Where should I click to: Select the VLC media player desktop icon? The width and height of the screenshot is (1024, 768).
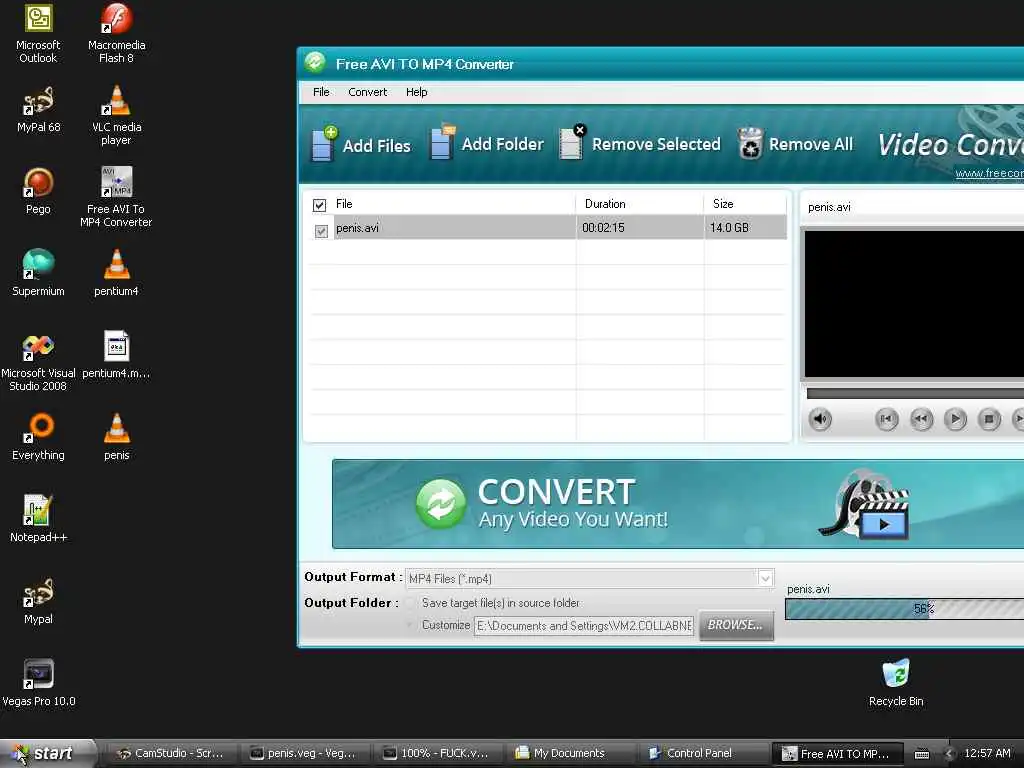pyautogui.click(x=116, y=116)
